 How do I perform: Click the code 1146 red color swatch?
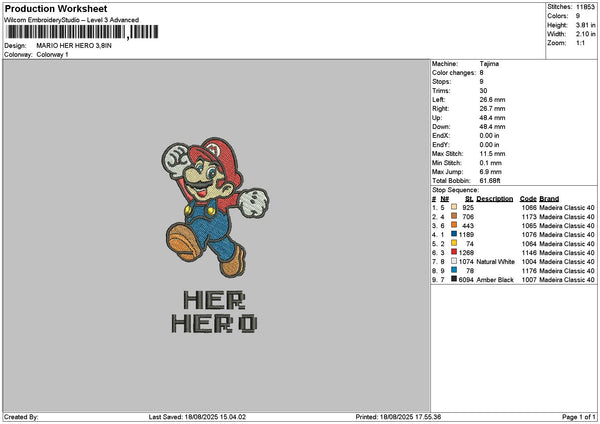(454, 252)
